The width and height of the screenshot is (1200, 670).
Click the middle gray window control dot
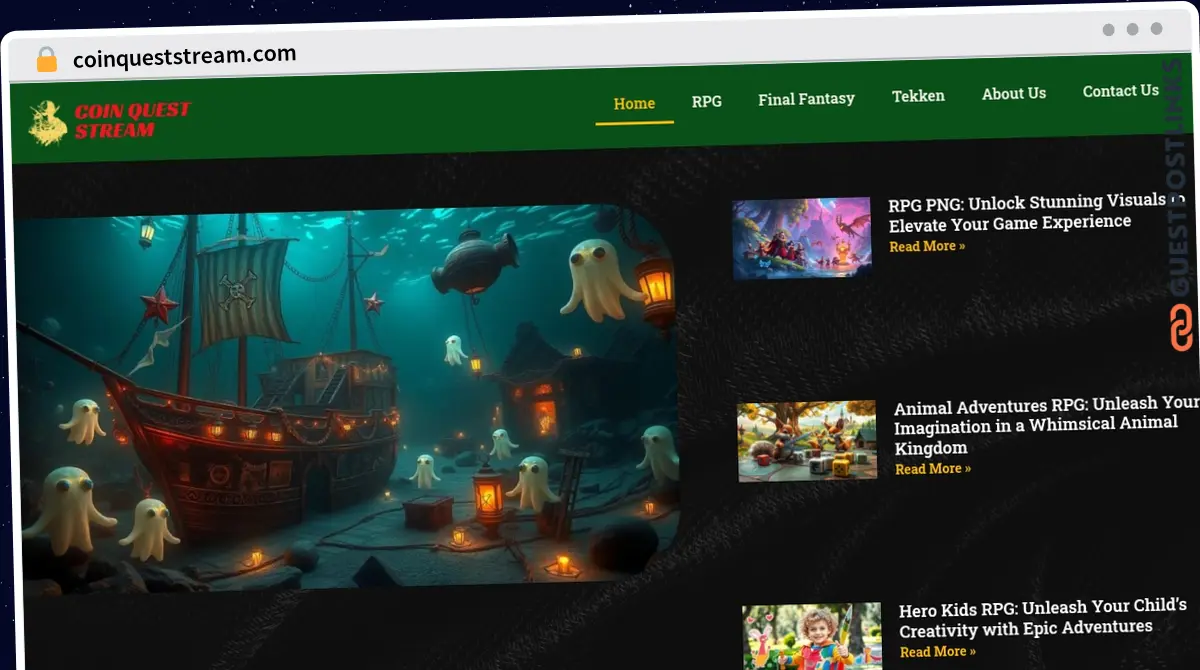tap(1133, 29)
